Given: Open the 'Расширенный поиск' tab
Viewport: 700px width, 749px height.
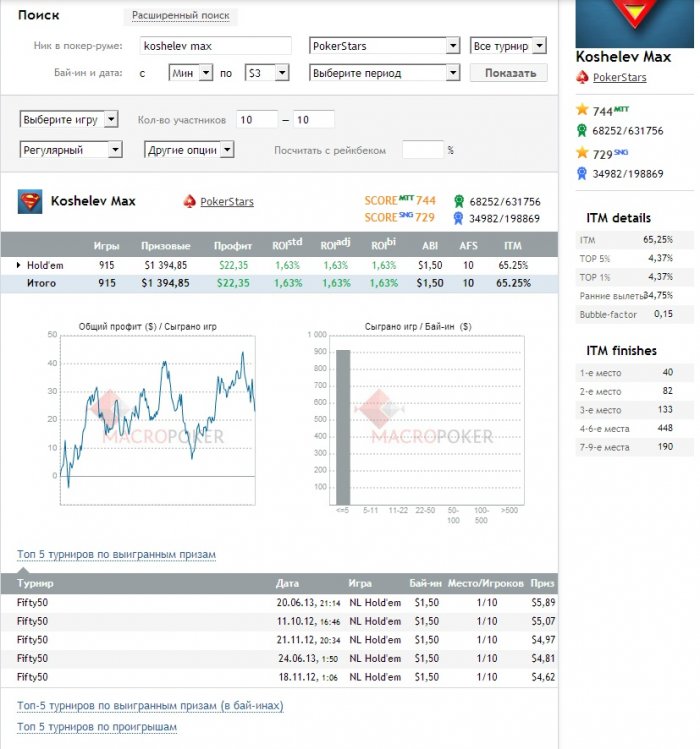Looking at the screenshot, I should (181, 15).
